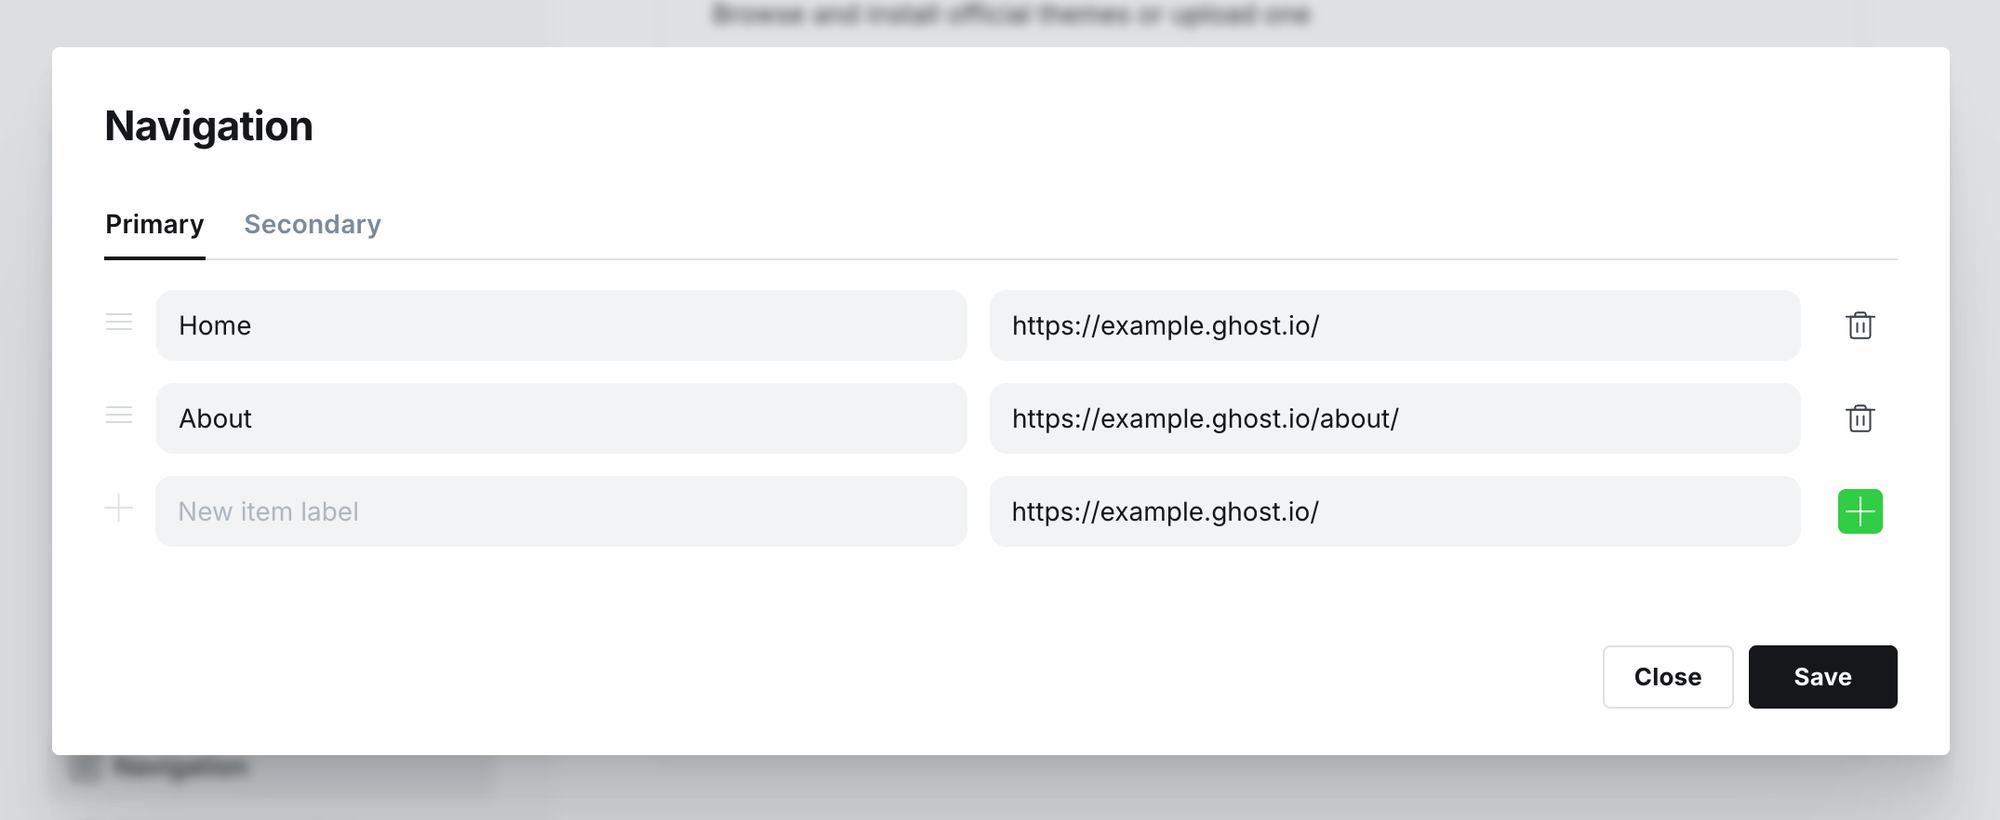Click blurred Navigation label behind the dialog
2000x820 pixels.
(181, 767)
